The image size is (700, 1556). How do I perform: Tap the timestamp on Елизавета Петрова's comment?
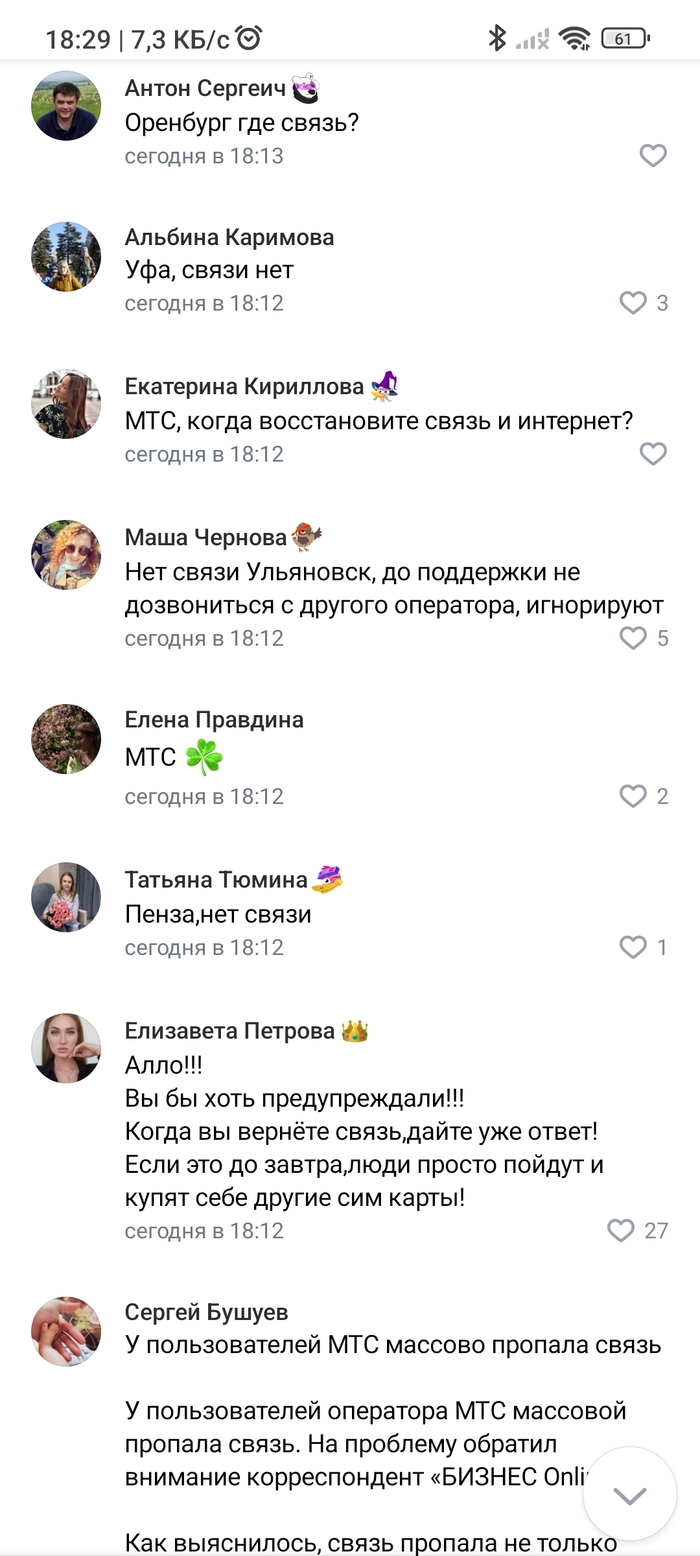click(204, 1230)
